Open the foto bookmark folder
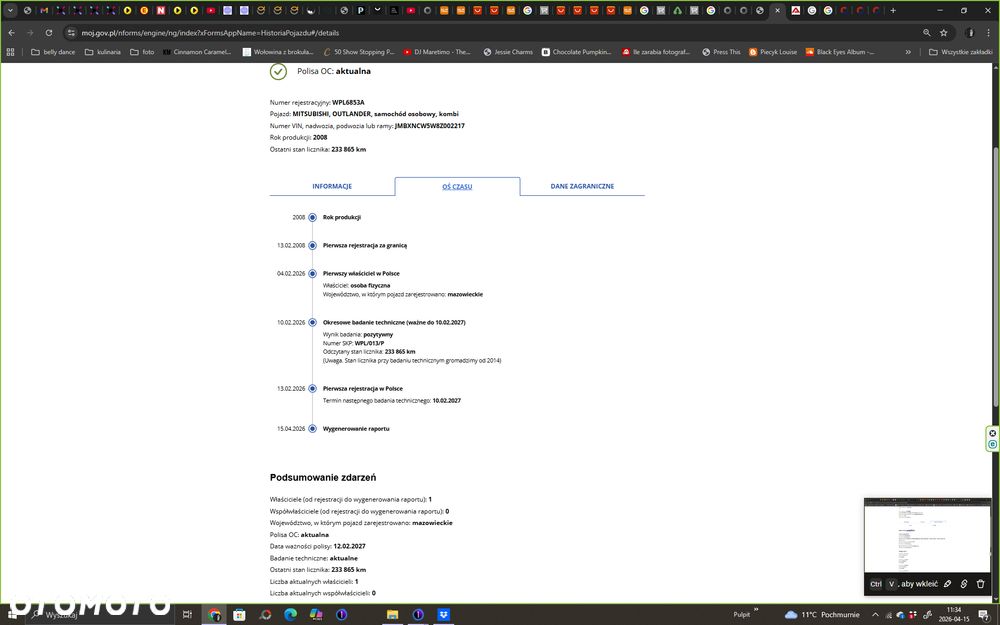The image size is (1000, 625). 142,52
